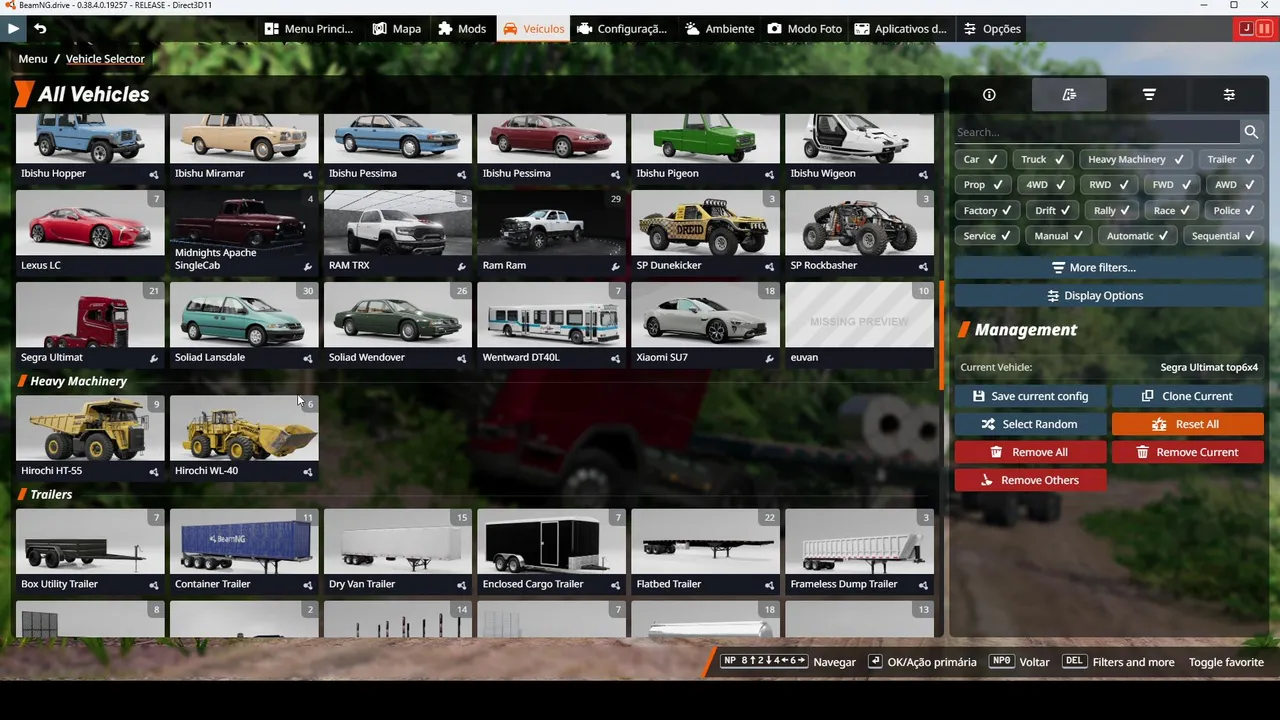
Task: Select the Enclosed Cargo Trailer thumbnail
Action: point(551,541)
